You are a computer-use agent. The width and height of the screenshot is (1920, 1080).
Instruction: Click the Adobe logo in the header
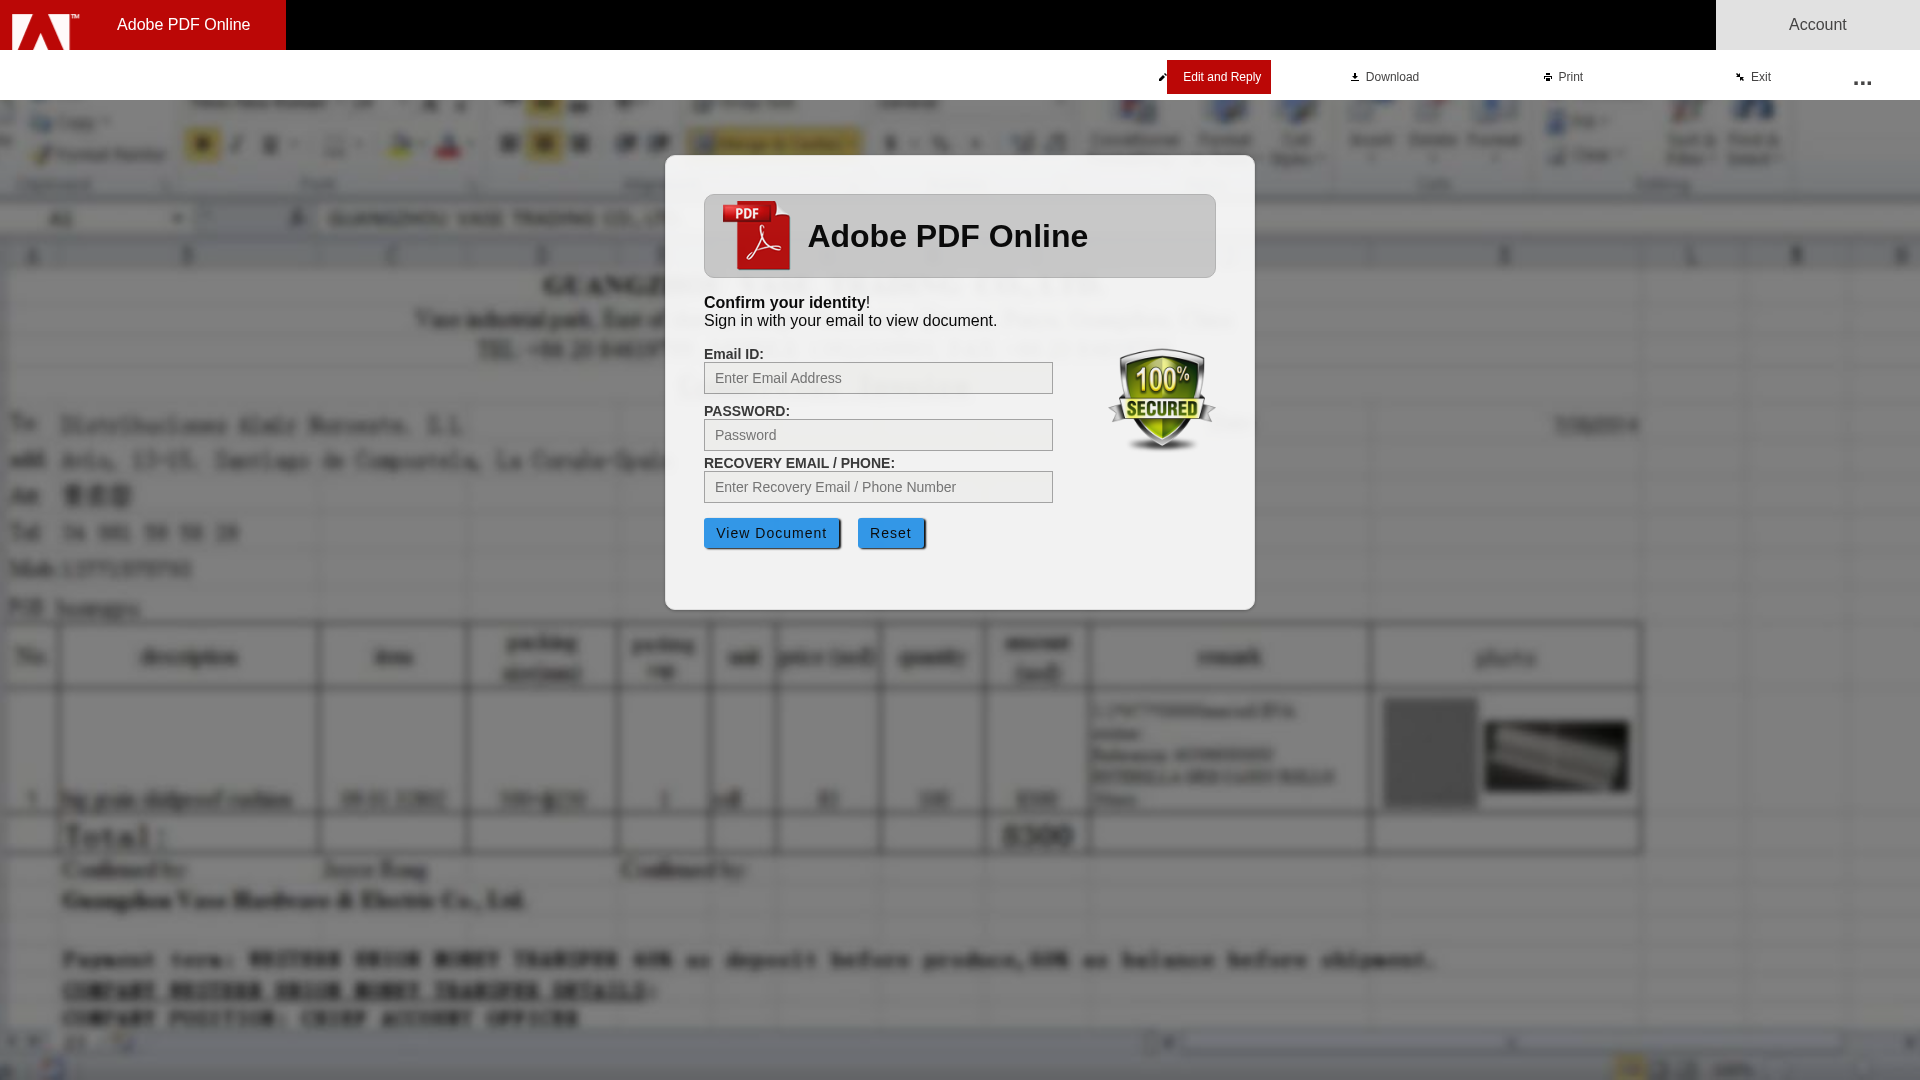[x=45, y=31]
